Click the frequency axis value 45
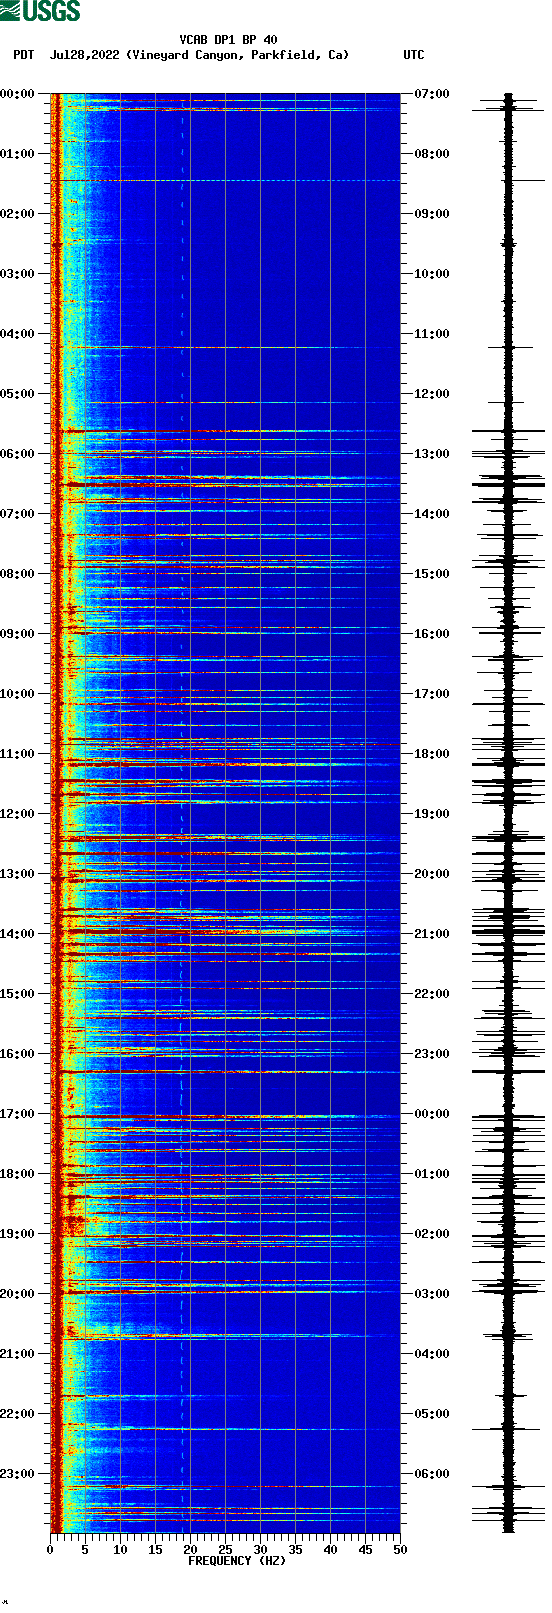Image resolution: width=552 pixels, height=1613 pixels. [x=365, y=1550]
